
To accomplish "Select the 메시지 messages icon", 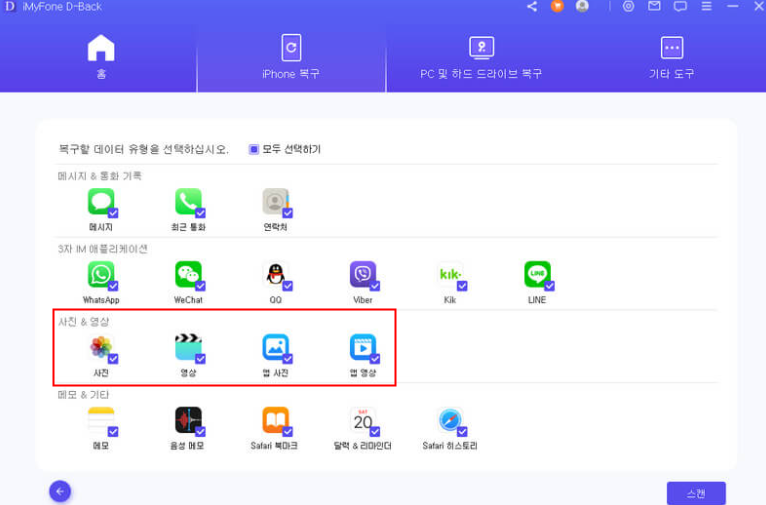I will (x=101, y=201).
